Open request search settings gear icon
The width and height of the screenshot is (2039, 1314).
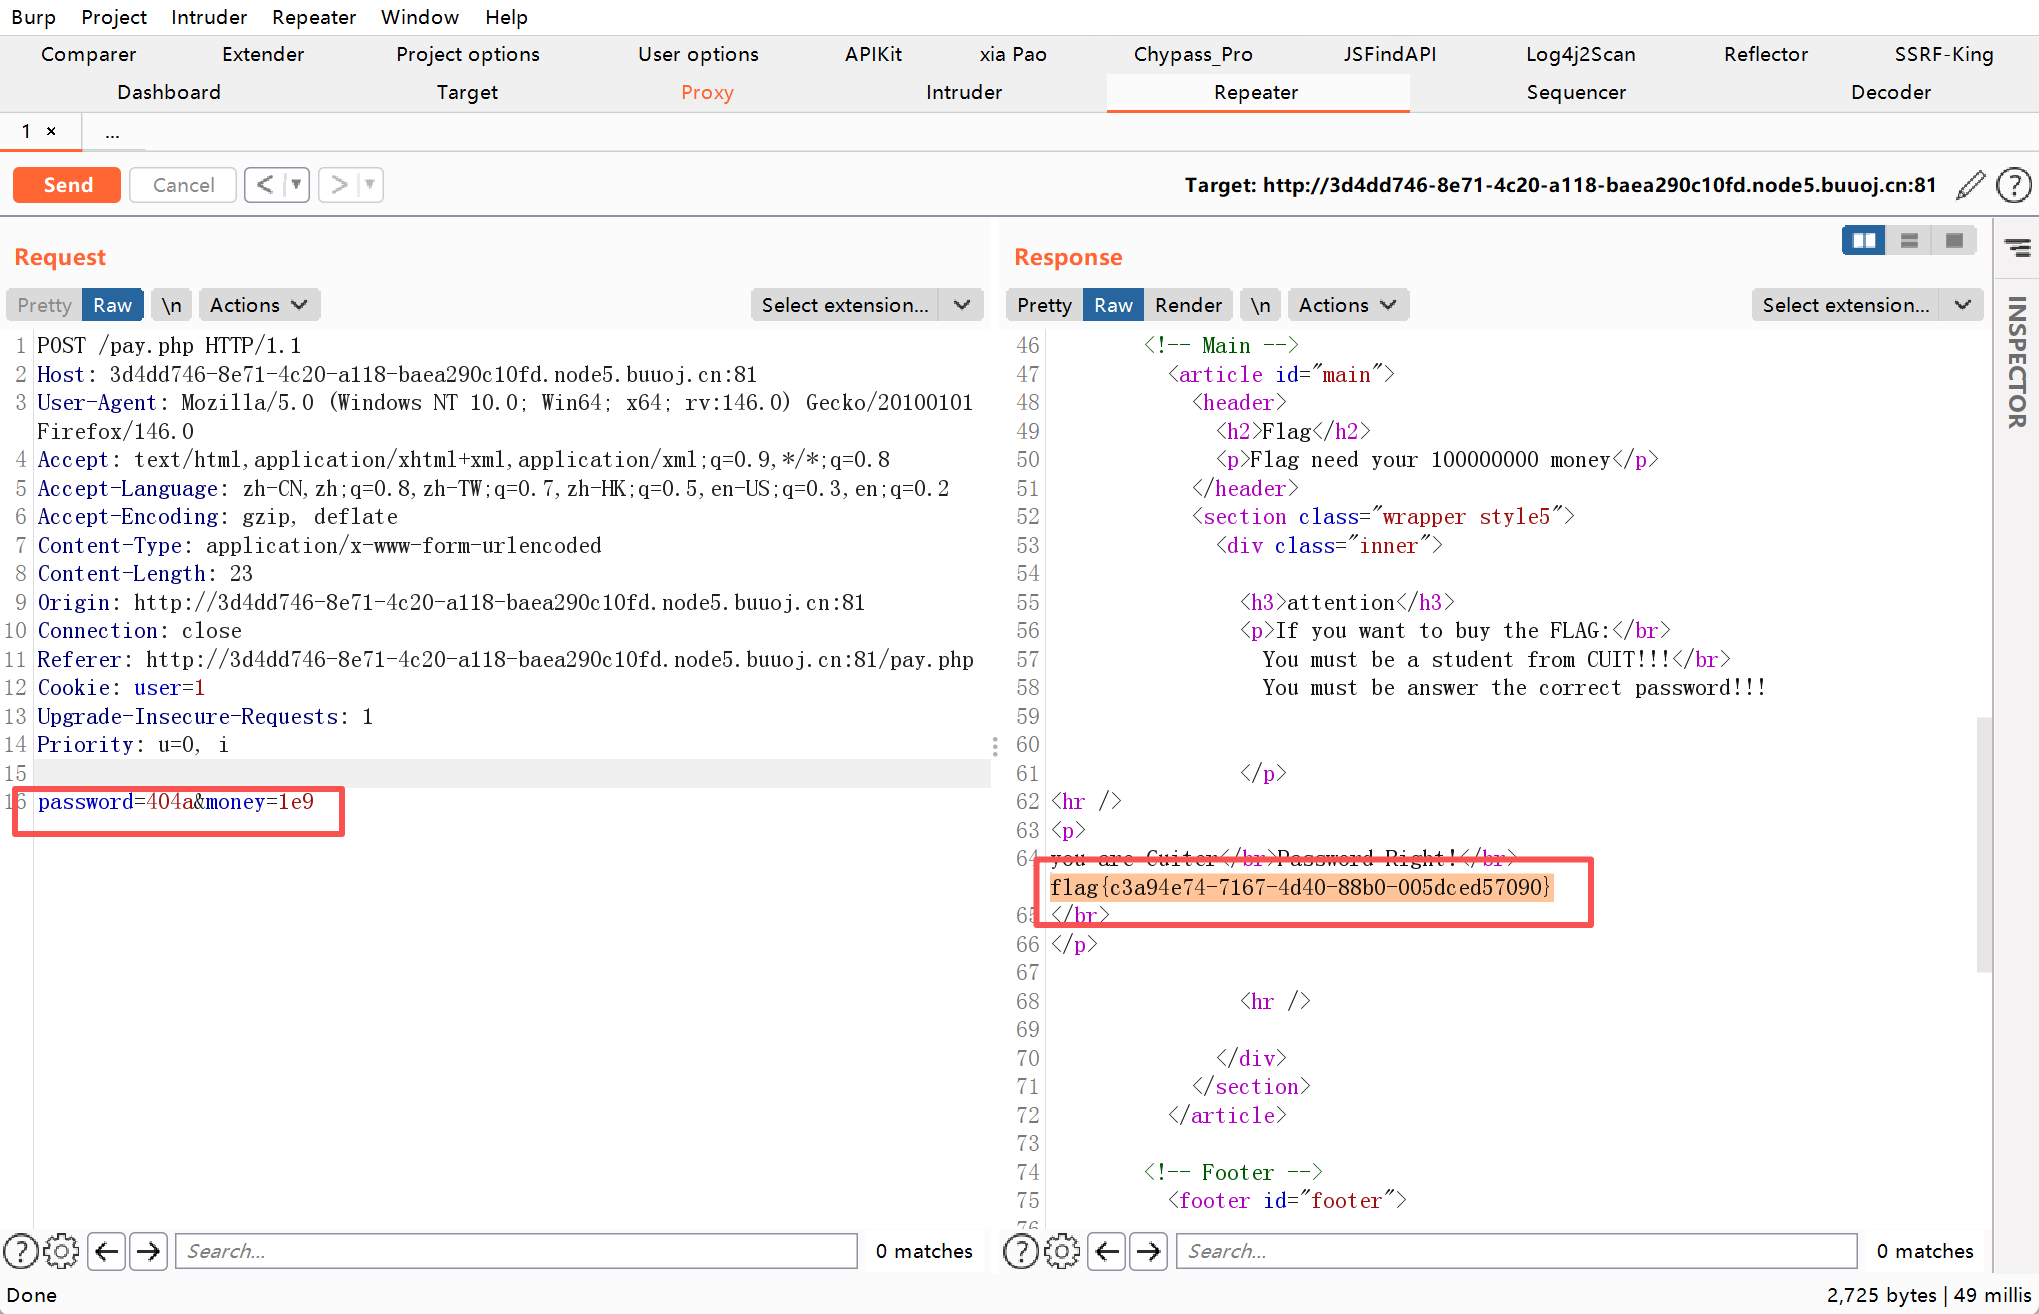(61, 1251)
